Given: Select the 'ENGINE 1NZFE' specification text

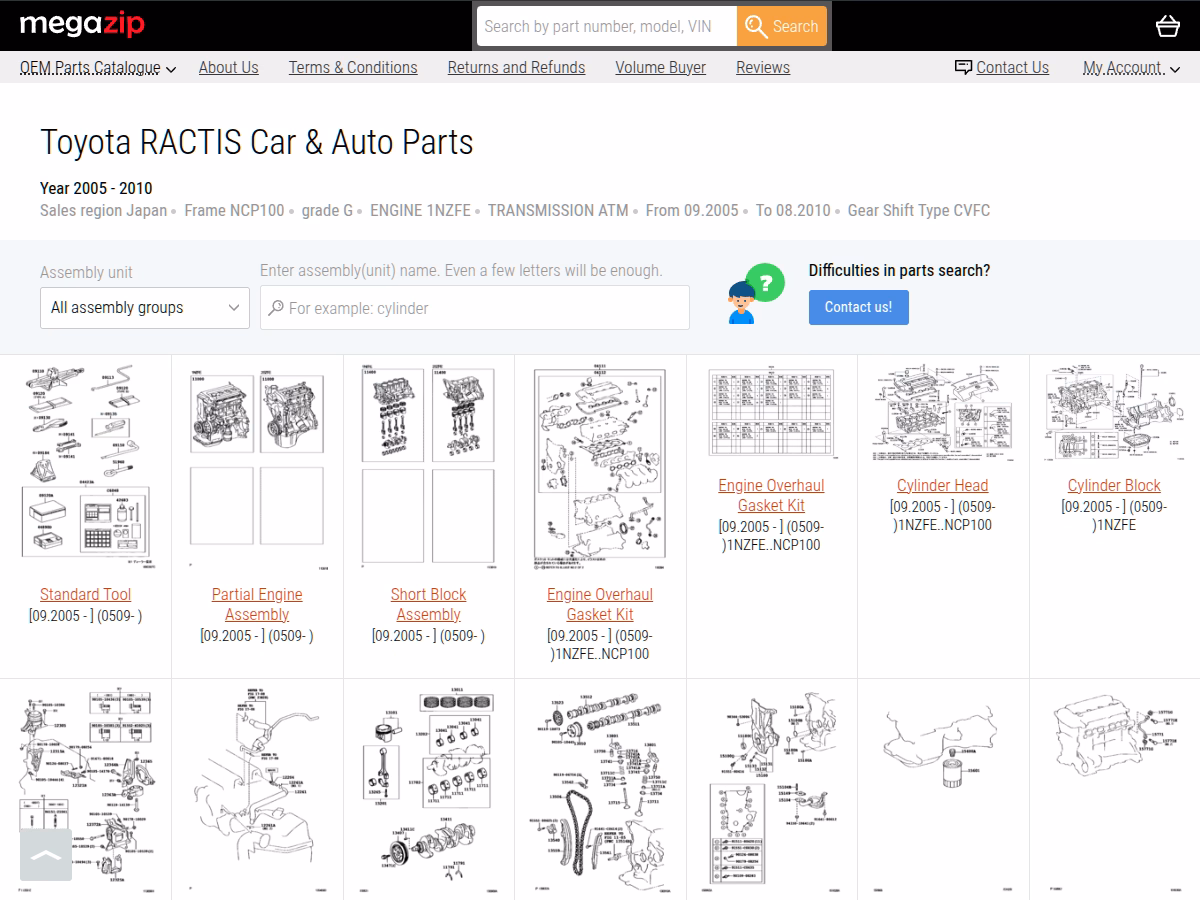Looking at the screenshot, I should coord(420,211).
